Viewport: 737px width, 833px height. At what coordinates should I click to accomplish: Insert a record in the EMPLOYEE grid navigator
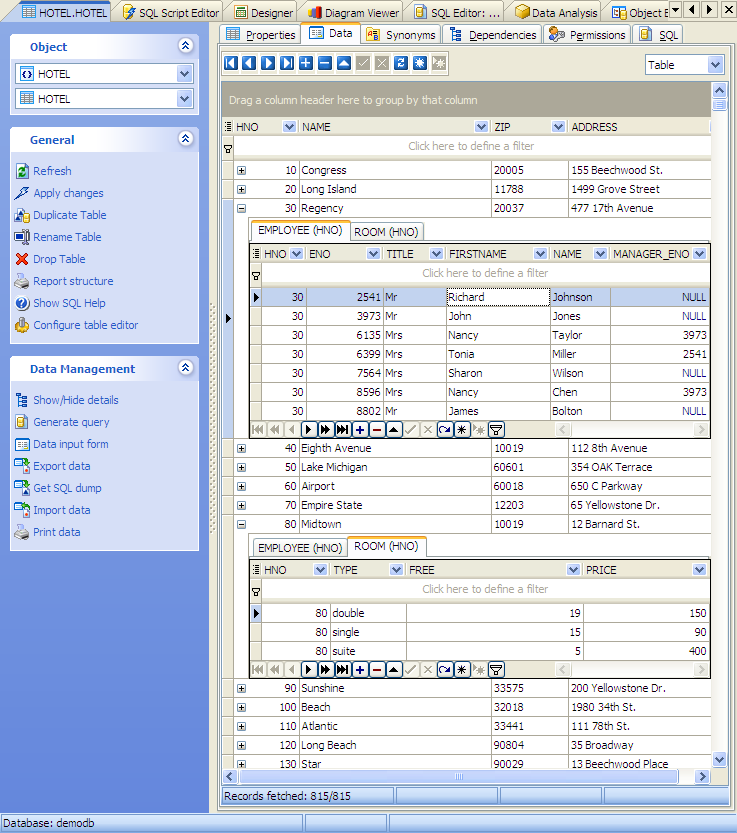coord(360,430)
